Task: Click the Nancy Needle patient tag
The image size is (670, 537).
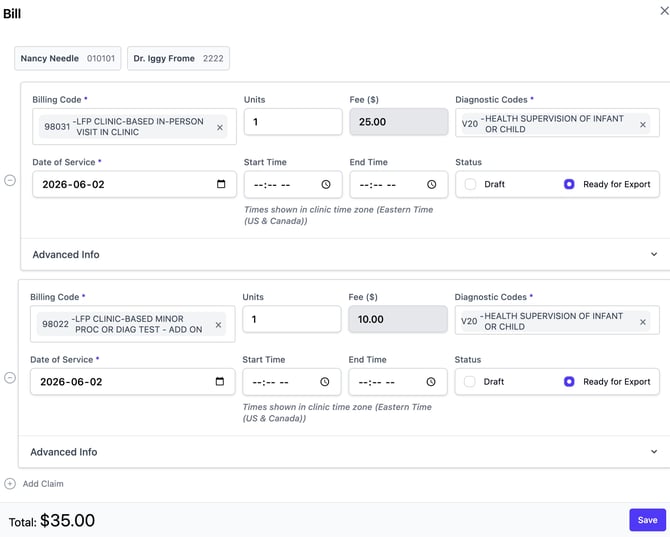Action: click(x=68, y=58)
